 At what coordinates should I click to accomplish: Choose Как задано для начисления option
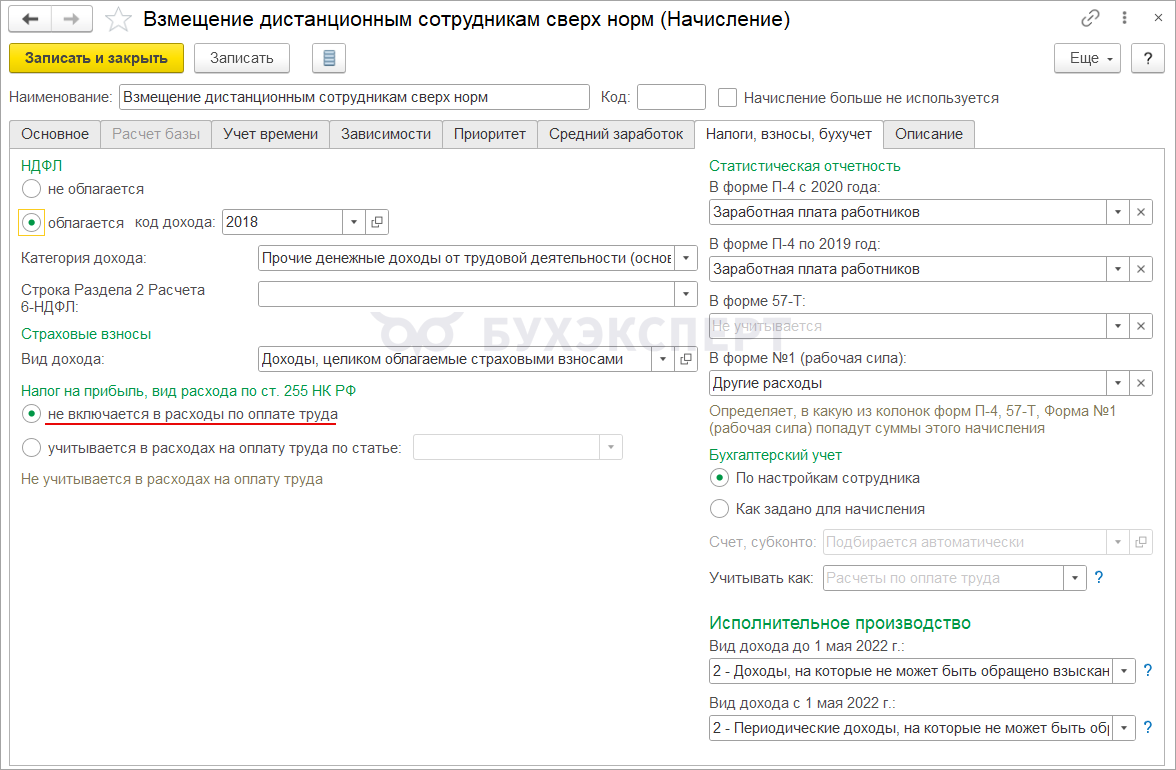718,508
